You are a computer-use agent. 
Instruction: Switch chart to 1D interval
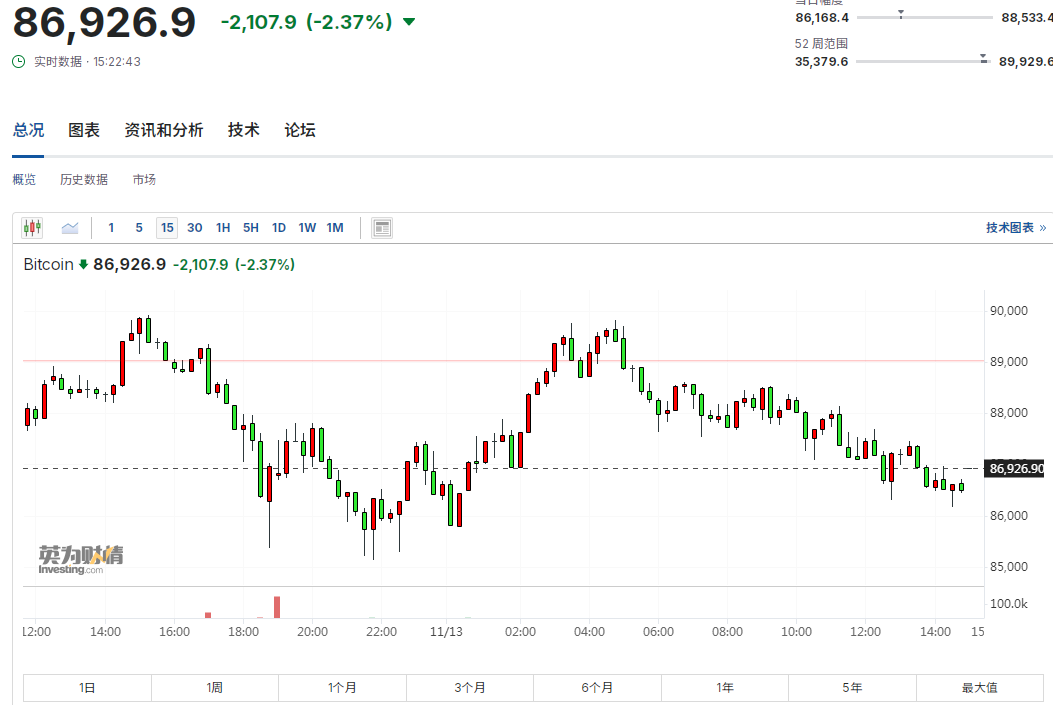[278, 227]
